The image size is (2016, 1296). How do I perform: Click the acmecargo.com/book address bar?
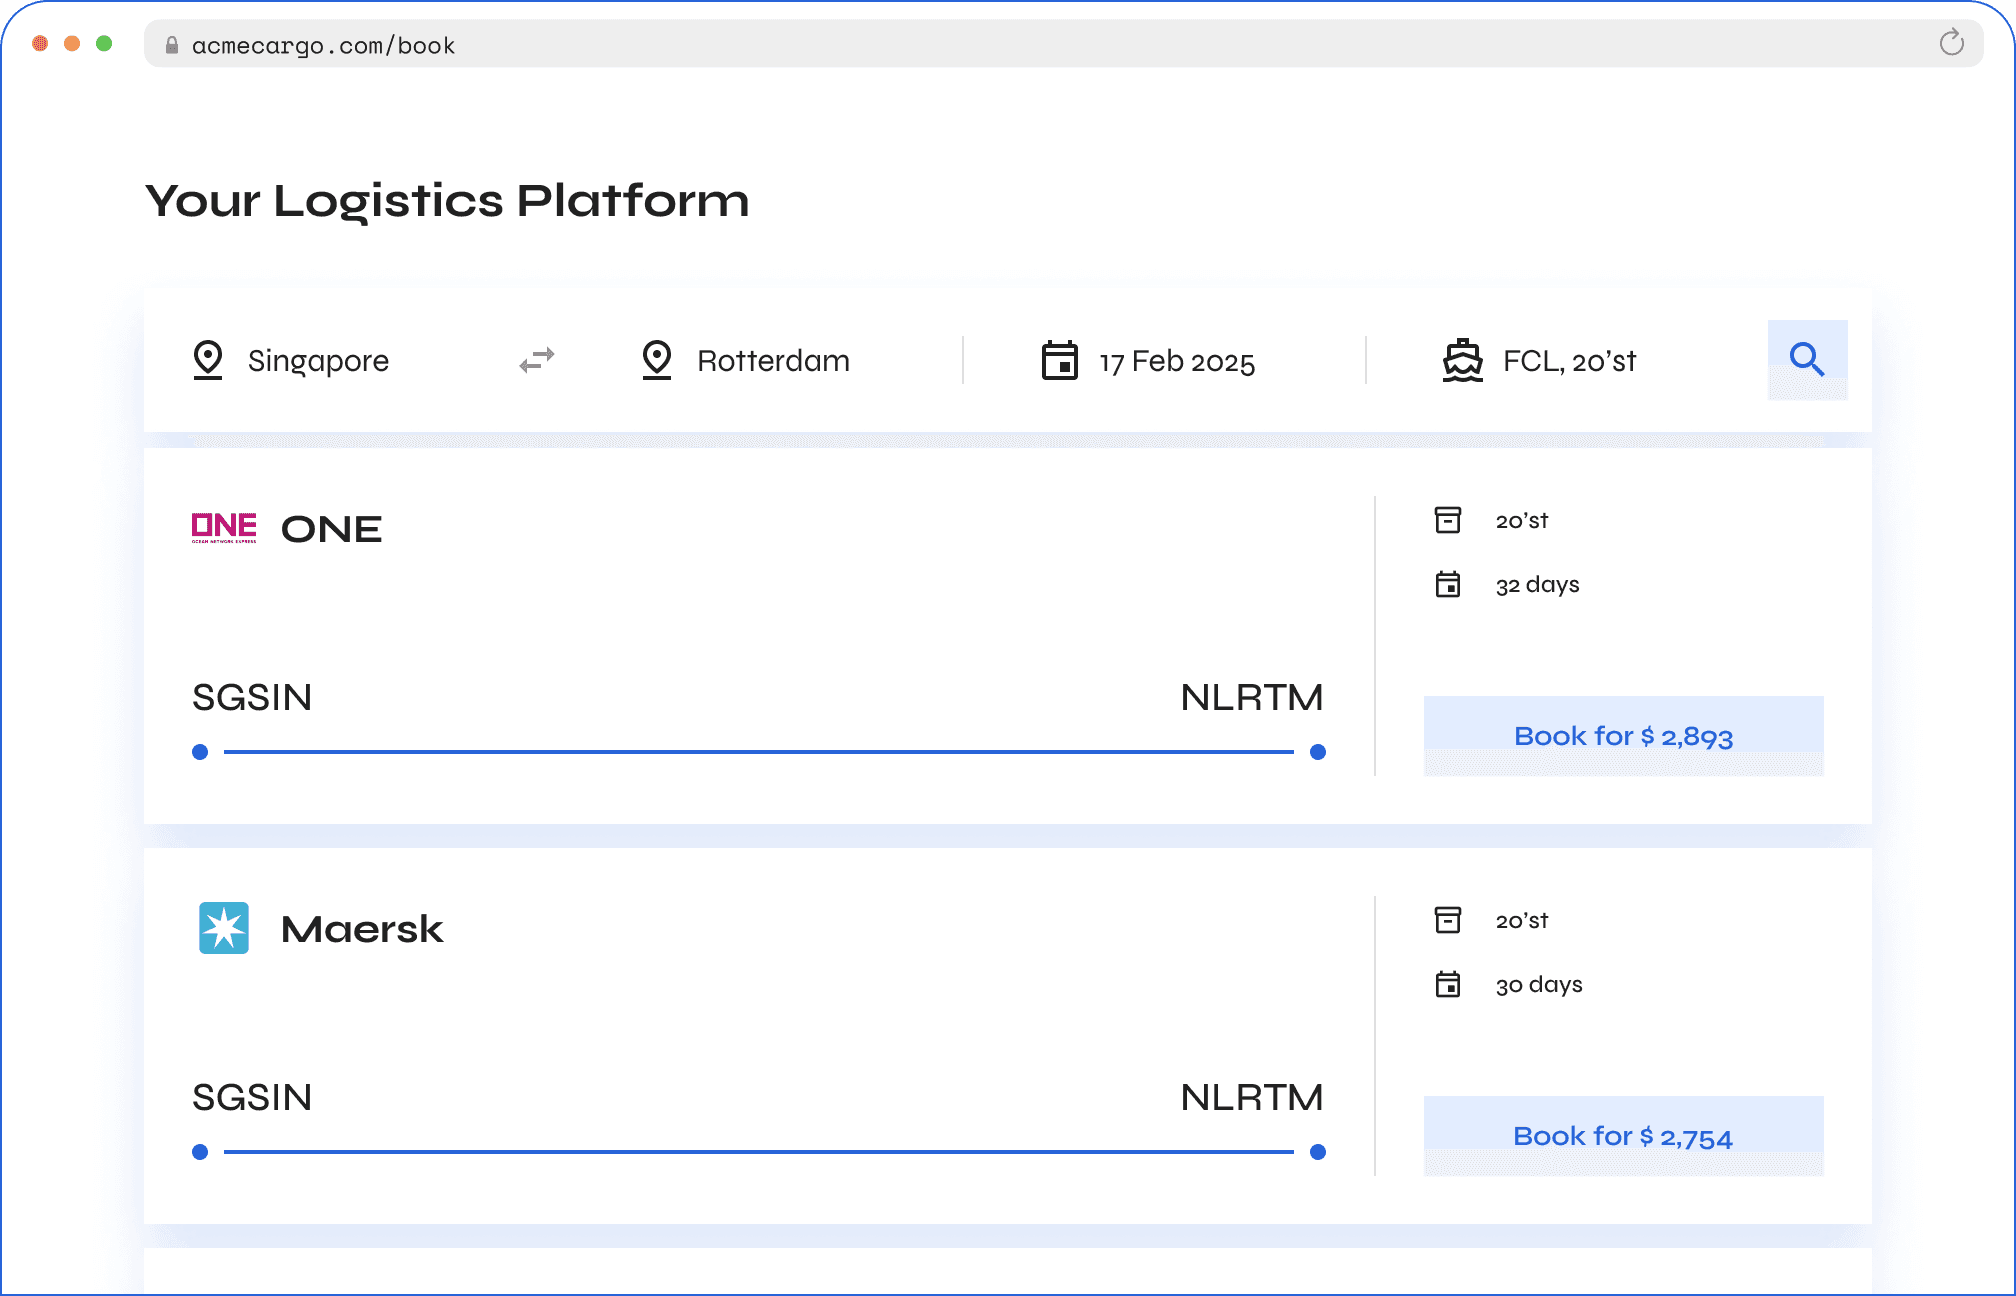click(x=1063, y=44)
